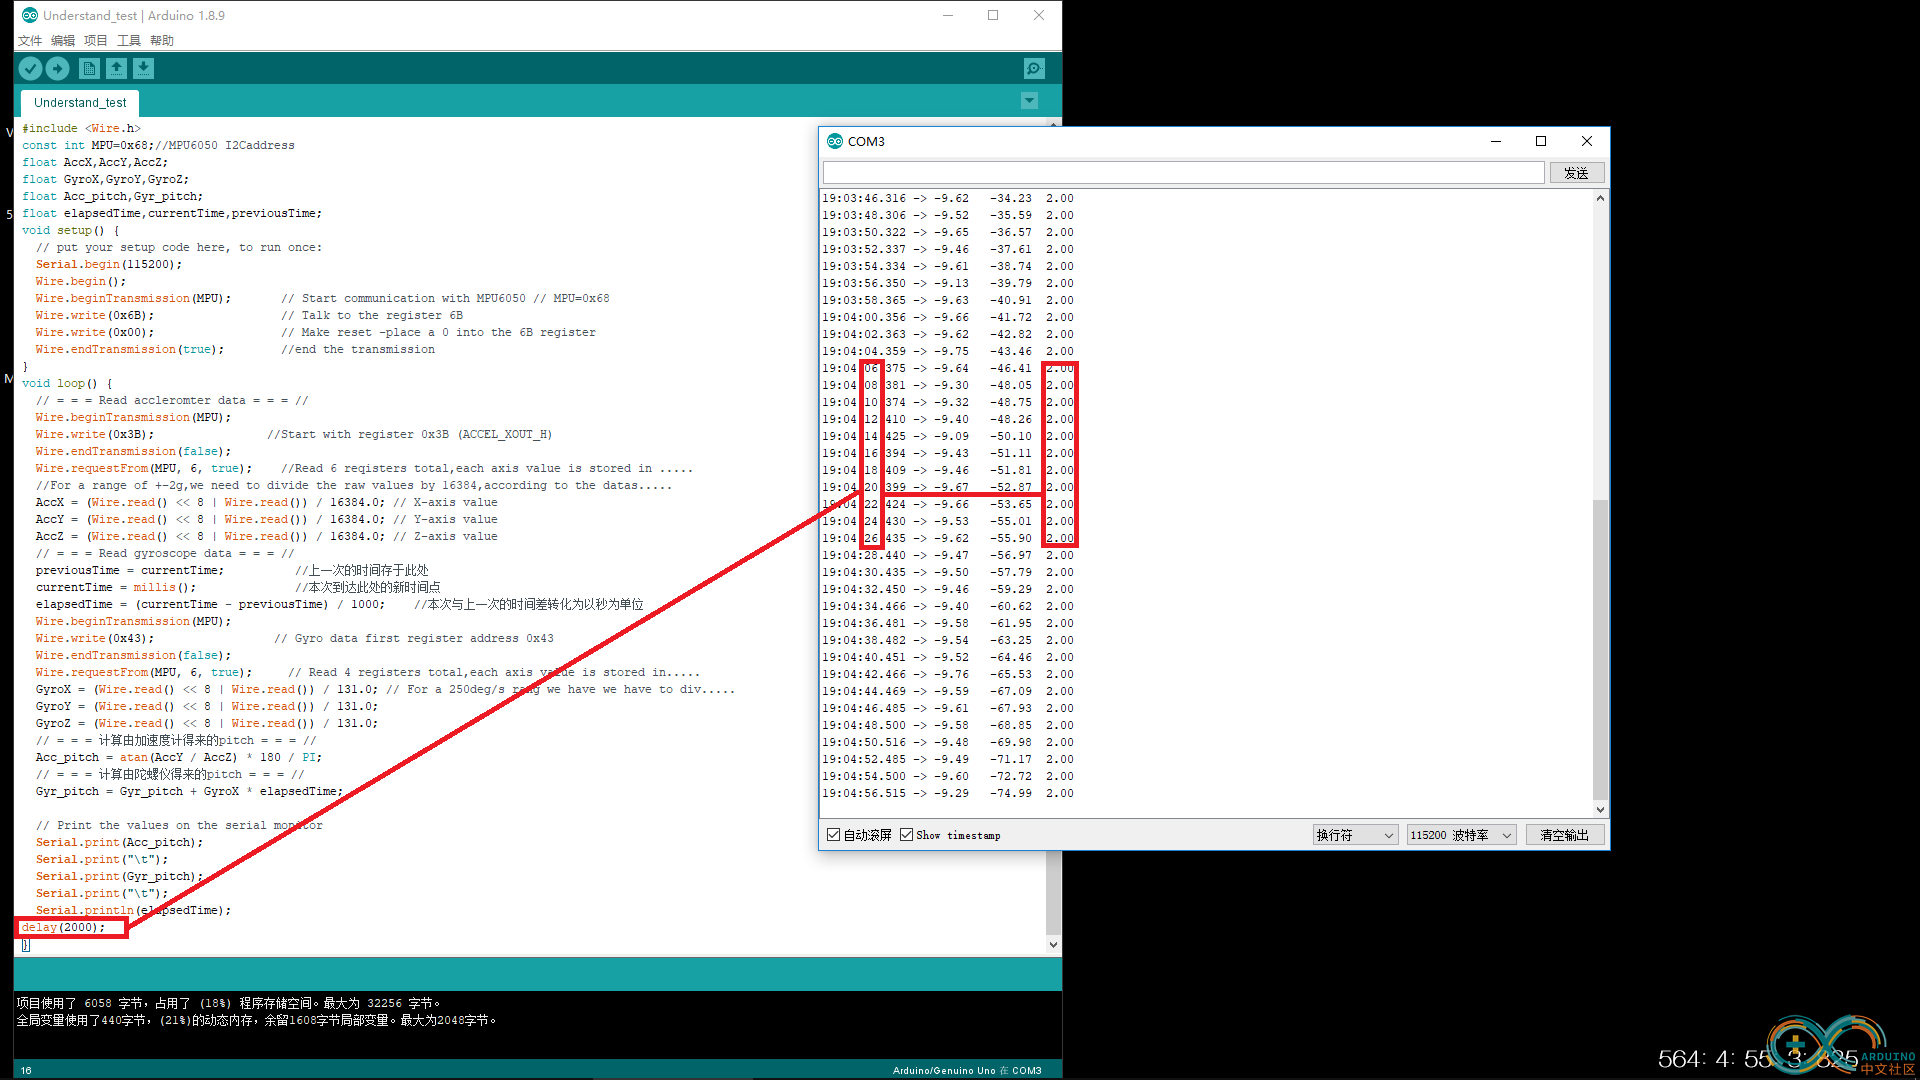Minimize the COM3 serial monitor window
Screen dimensions: 1920x1080
coord(1496,141)
